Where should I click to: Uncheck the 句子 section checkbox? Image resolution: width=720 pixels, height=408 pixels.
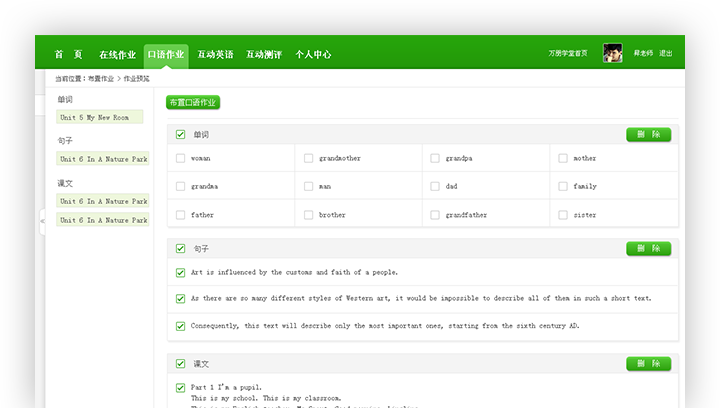(180, 249)
